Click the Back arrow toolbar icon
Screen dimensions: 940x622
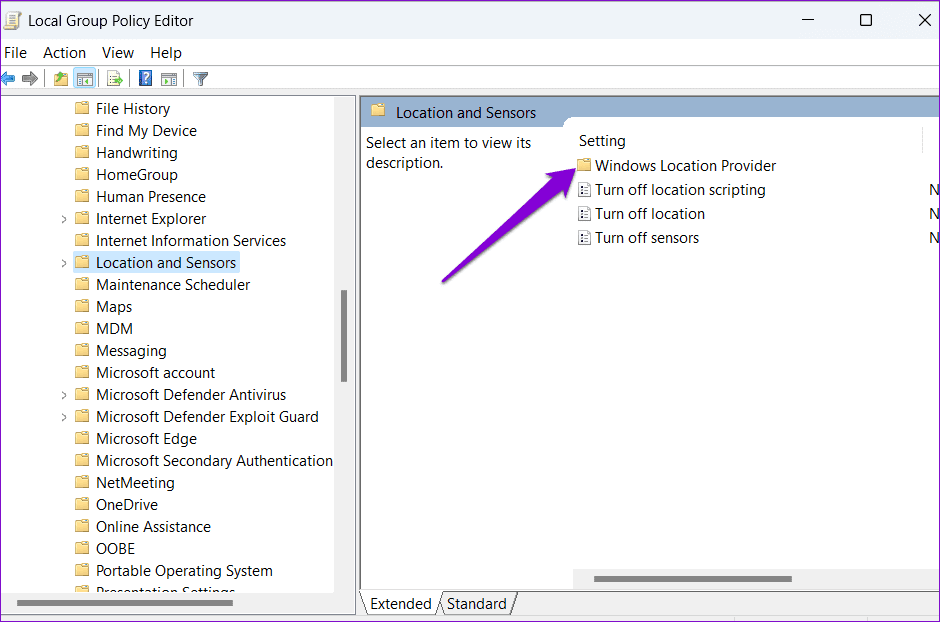click(8, 78)
